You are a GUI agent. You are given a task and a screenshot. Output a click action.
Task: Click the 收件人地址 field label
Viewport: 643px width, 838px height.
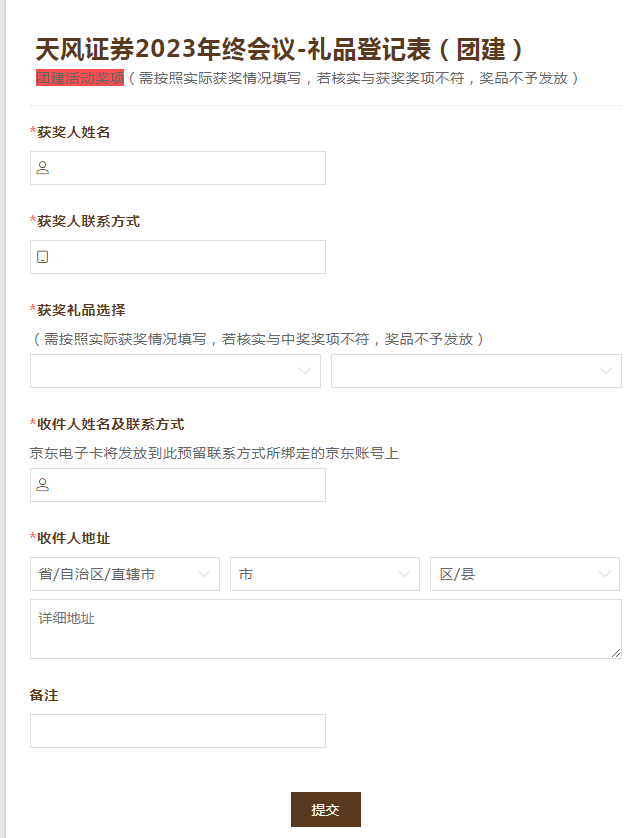(74, 539)
